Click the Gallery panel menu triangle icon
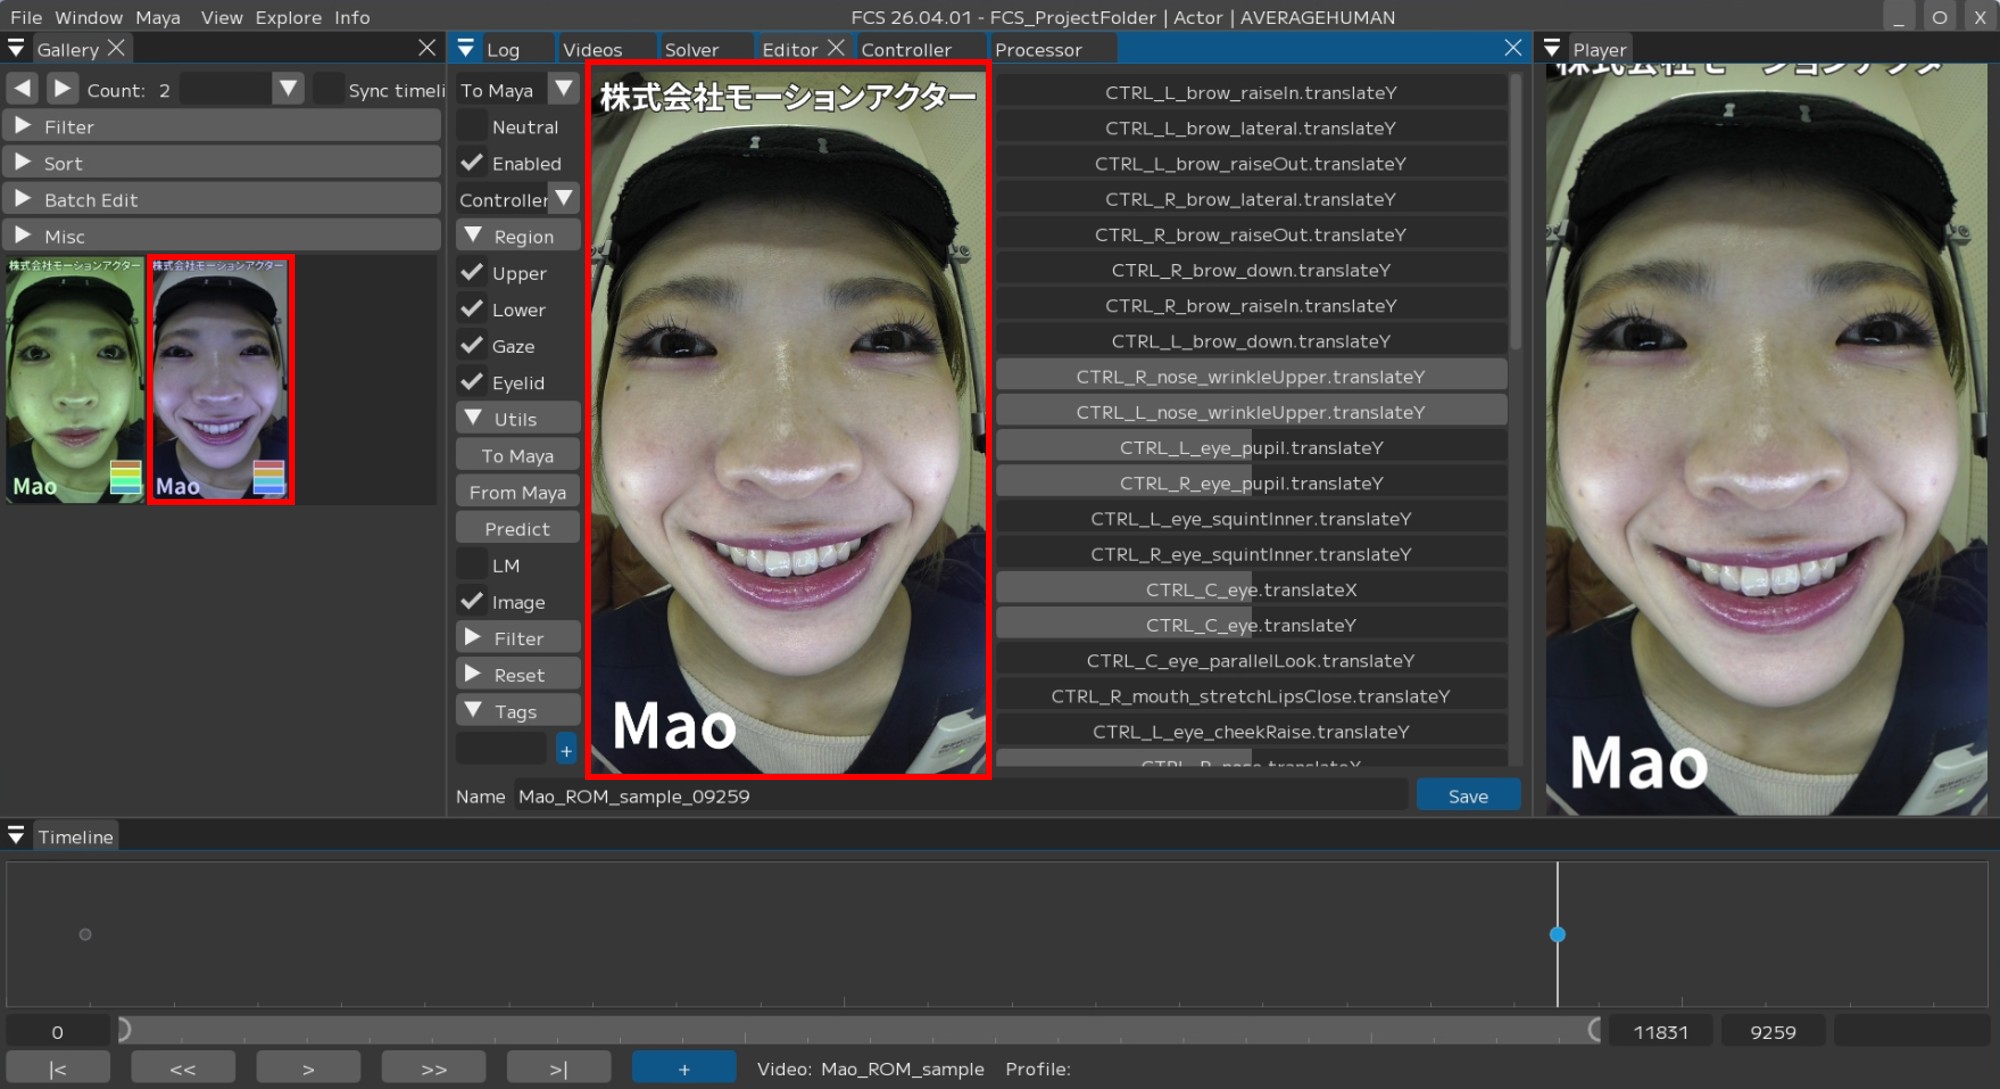 pos(16,48)
